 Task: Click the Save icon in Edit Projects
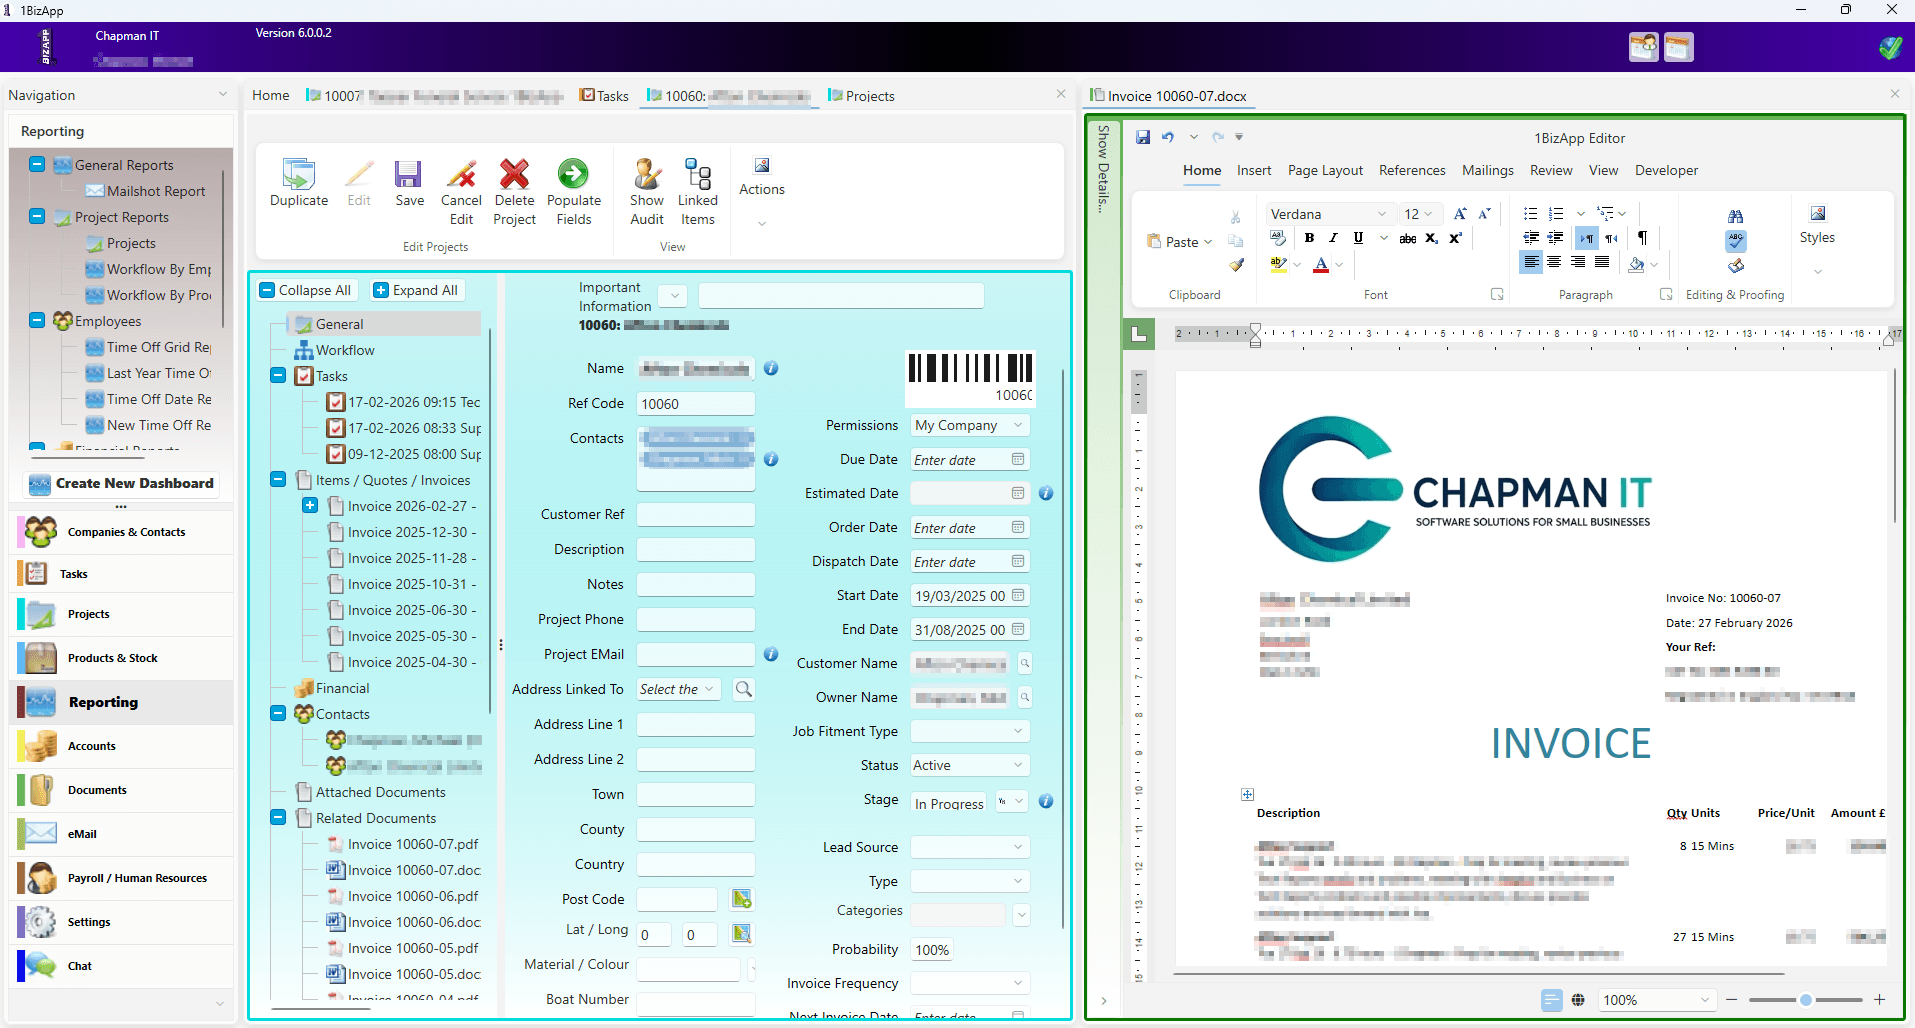(x=408, y=174)
